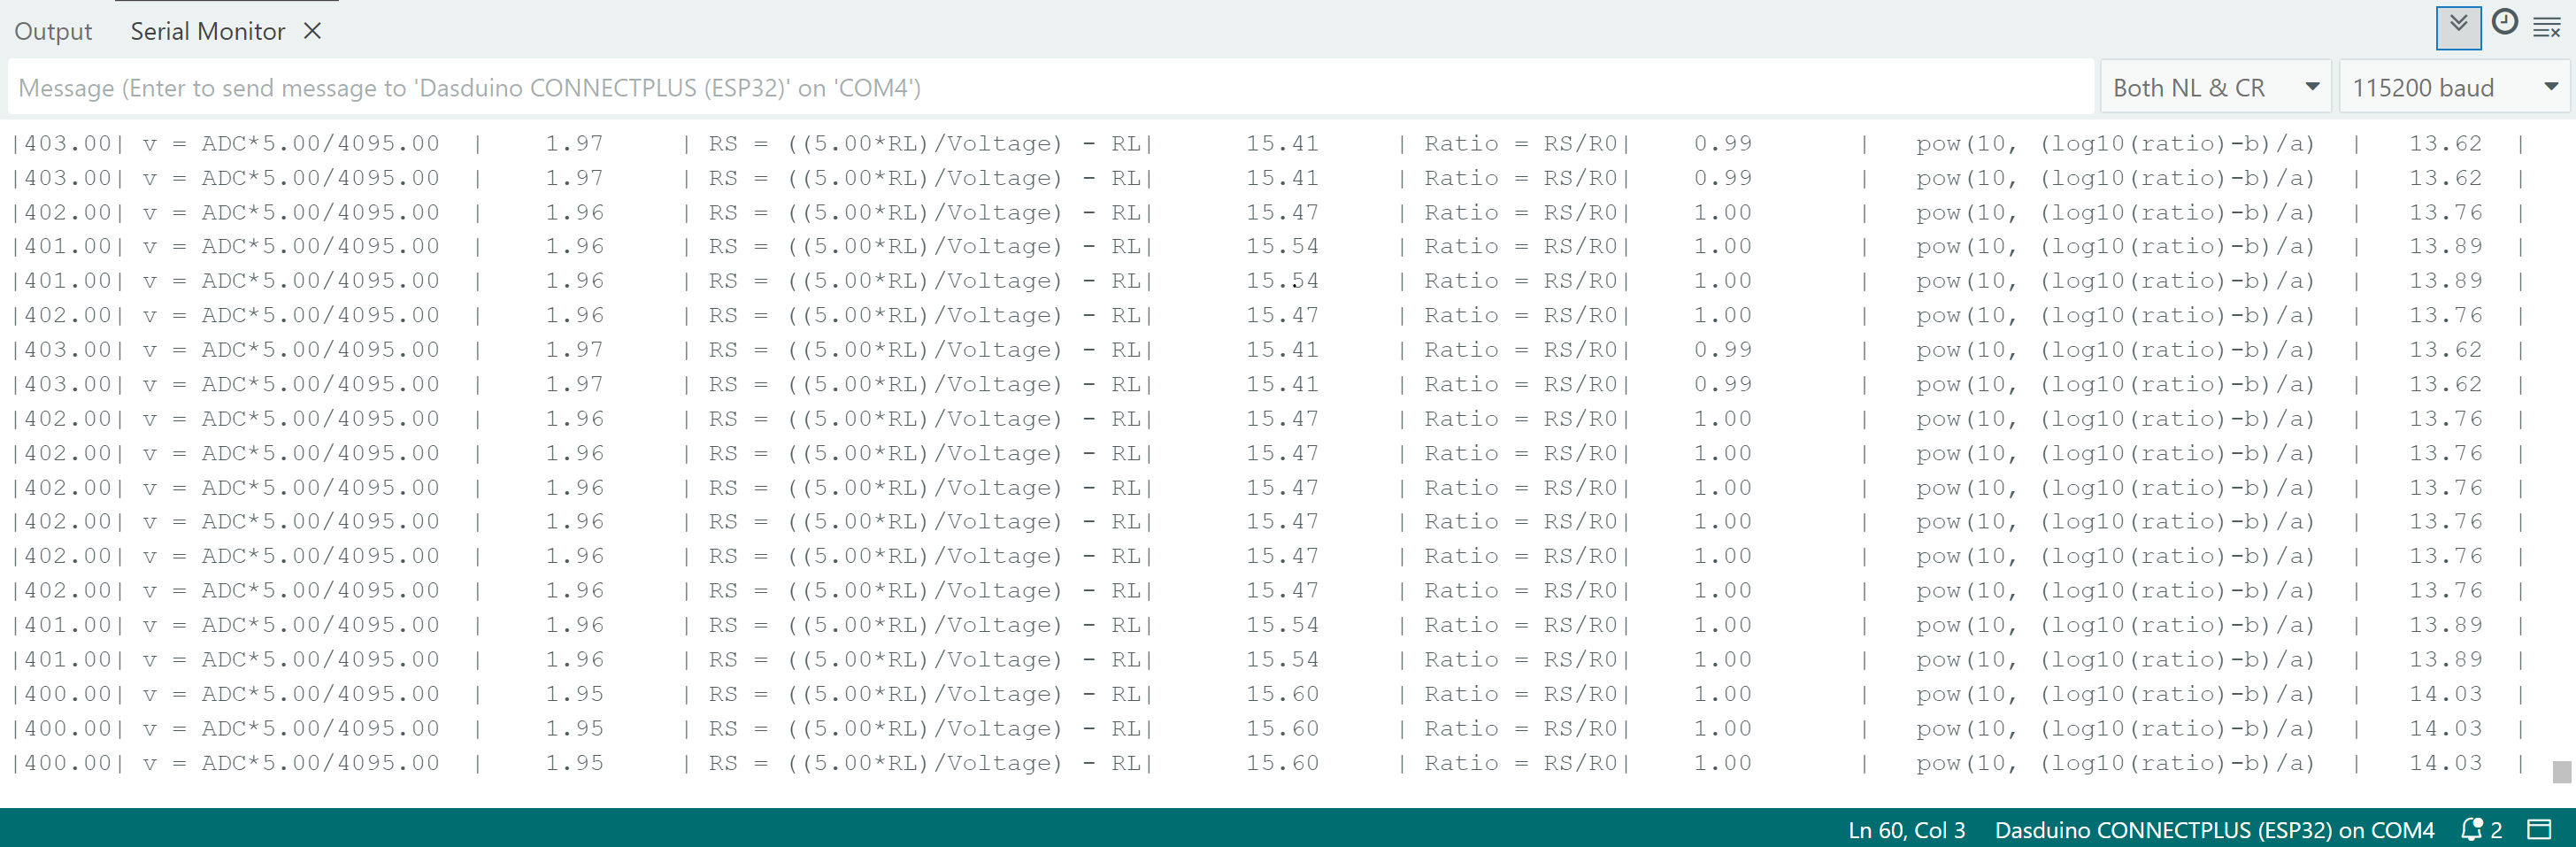This screenshot has width=2576, height=847.
Task: Open notifications bell in status bar
Action: pos(2472,829)
